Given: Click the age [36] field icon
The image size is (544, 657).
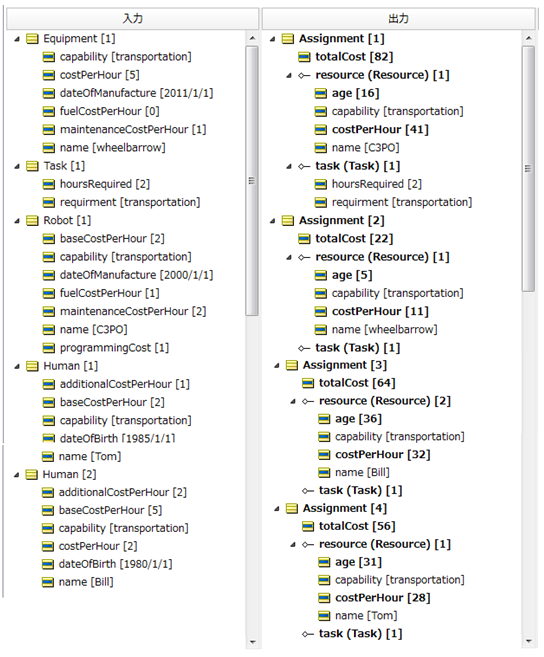Looking at the screenshot, I should click(x=324, y=419).
